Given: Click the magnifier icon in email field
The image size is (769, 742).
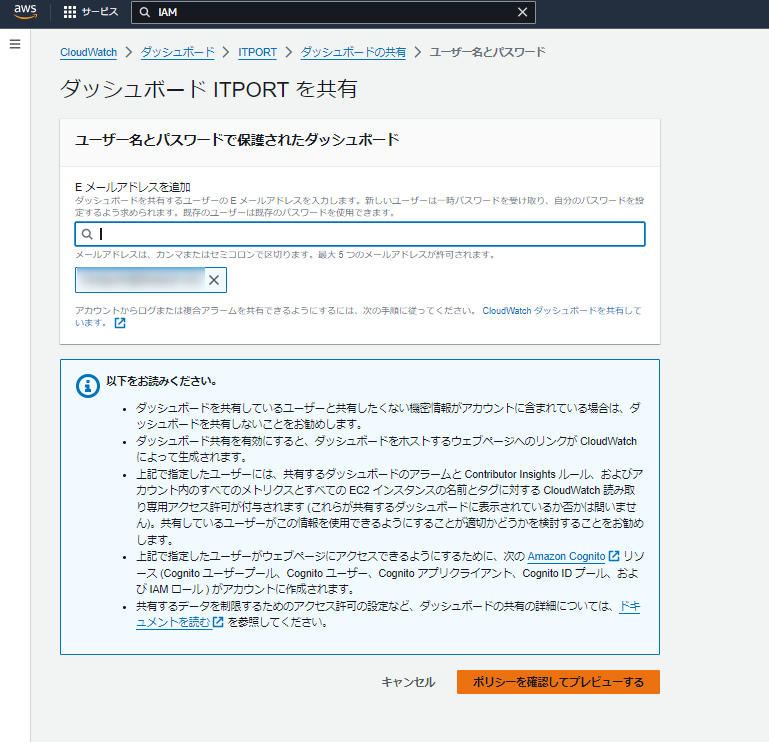Looking at the screenshot, I should click(87, 234).
